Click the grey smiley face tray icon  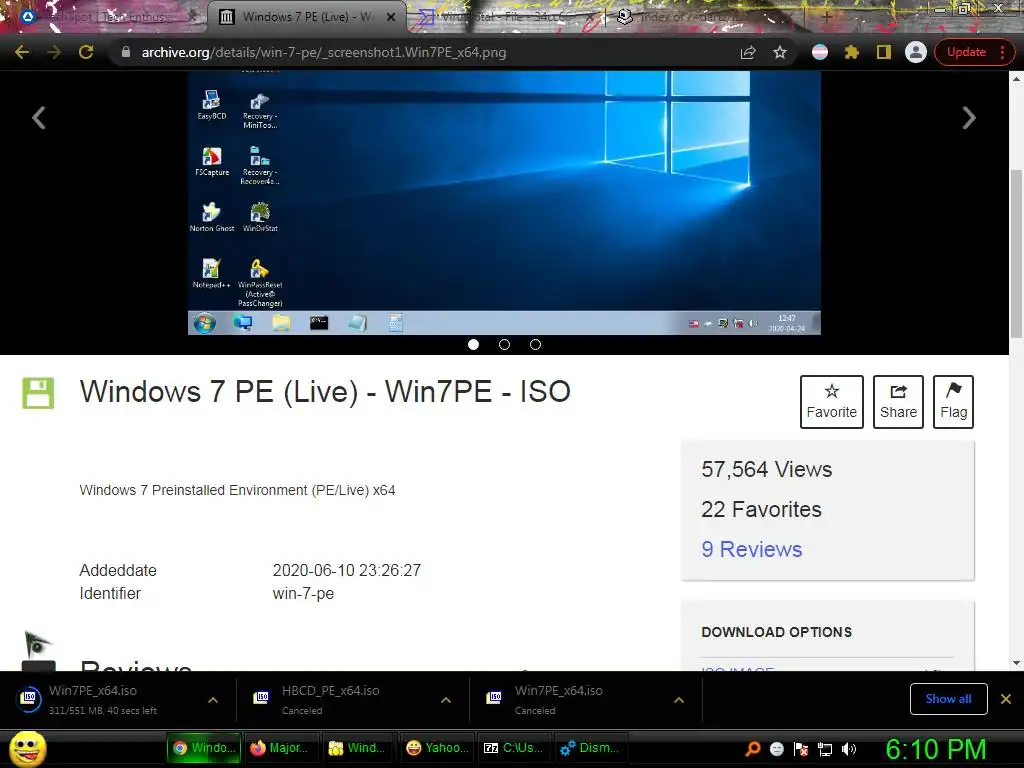coord(776,749)
